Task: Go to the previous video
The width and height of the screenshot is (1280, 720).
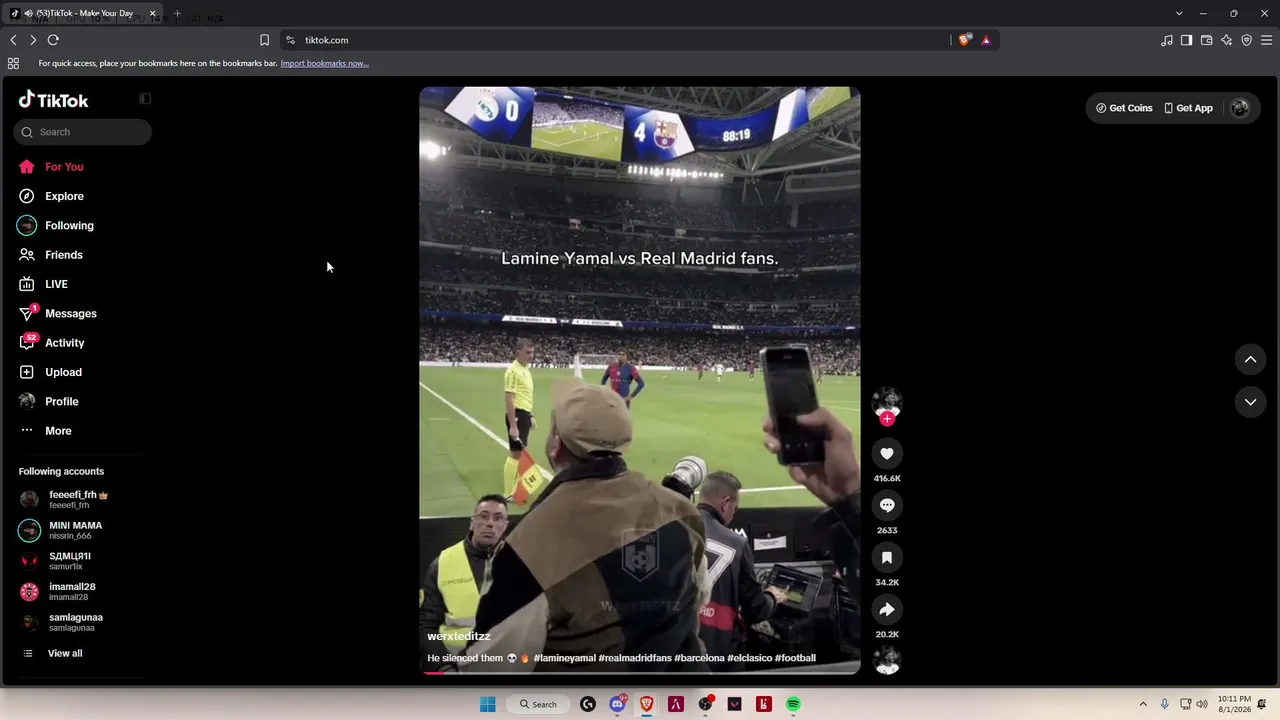Action: coord(1250,359)
